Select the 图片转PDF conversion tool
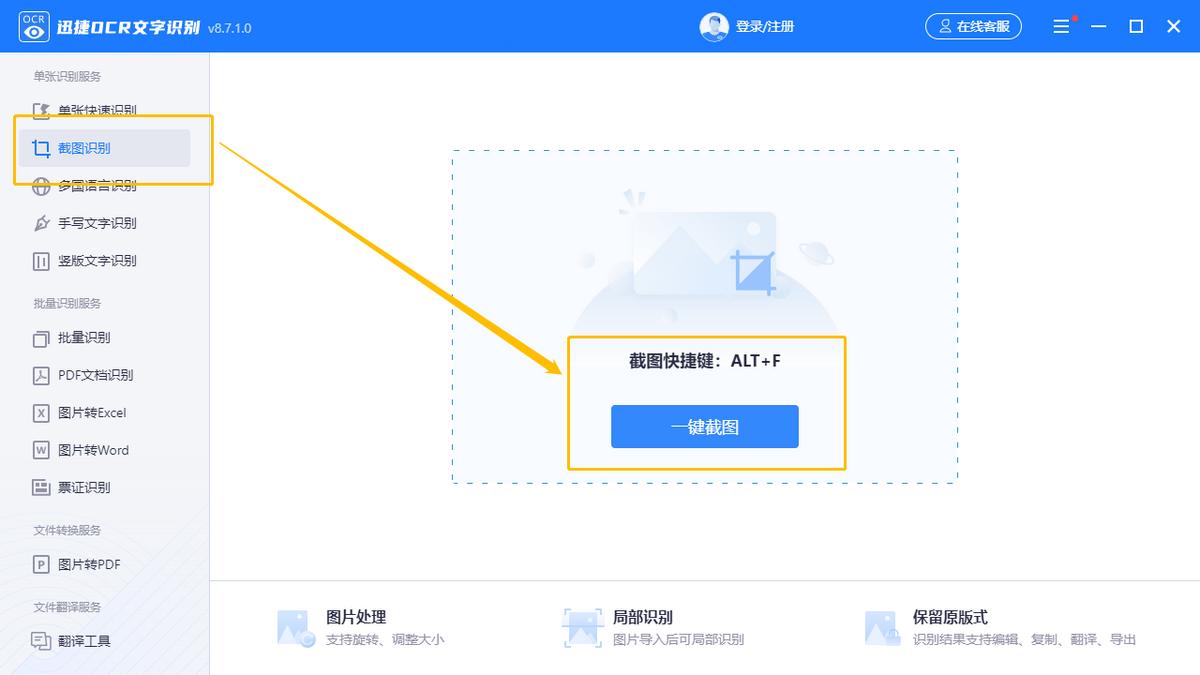Screen dimensions: 1200x675 [x=82, y=564]
